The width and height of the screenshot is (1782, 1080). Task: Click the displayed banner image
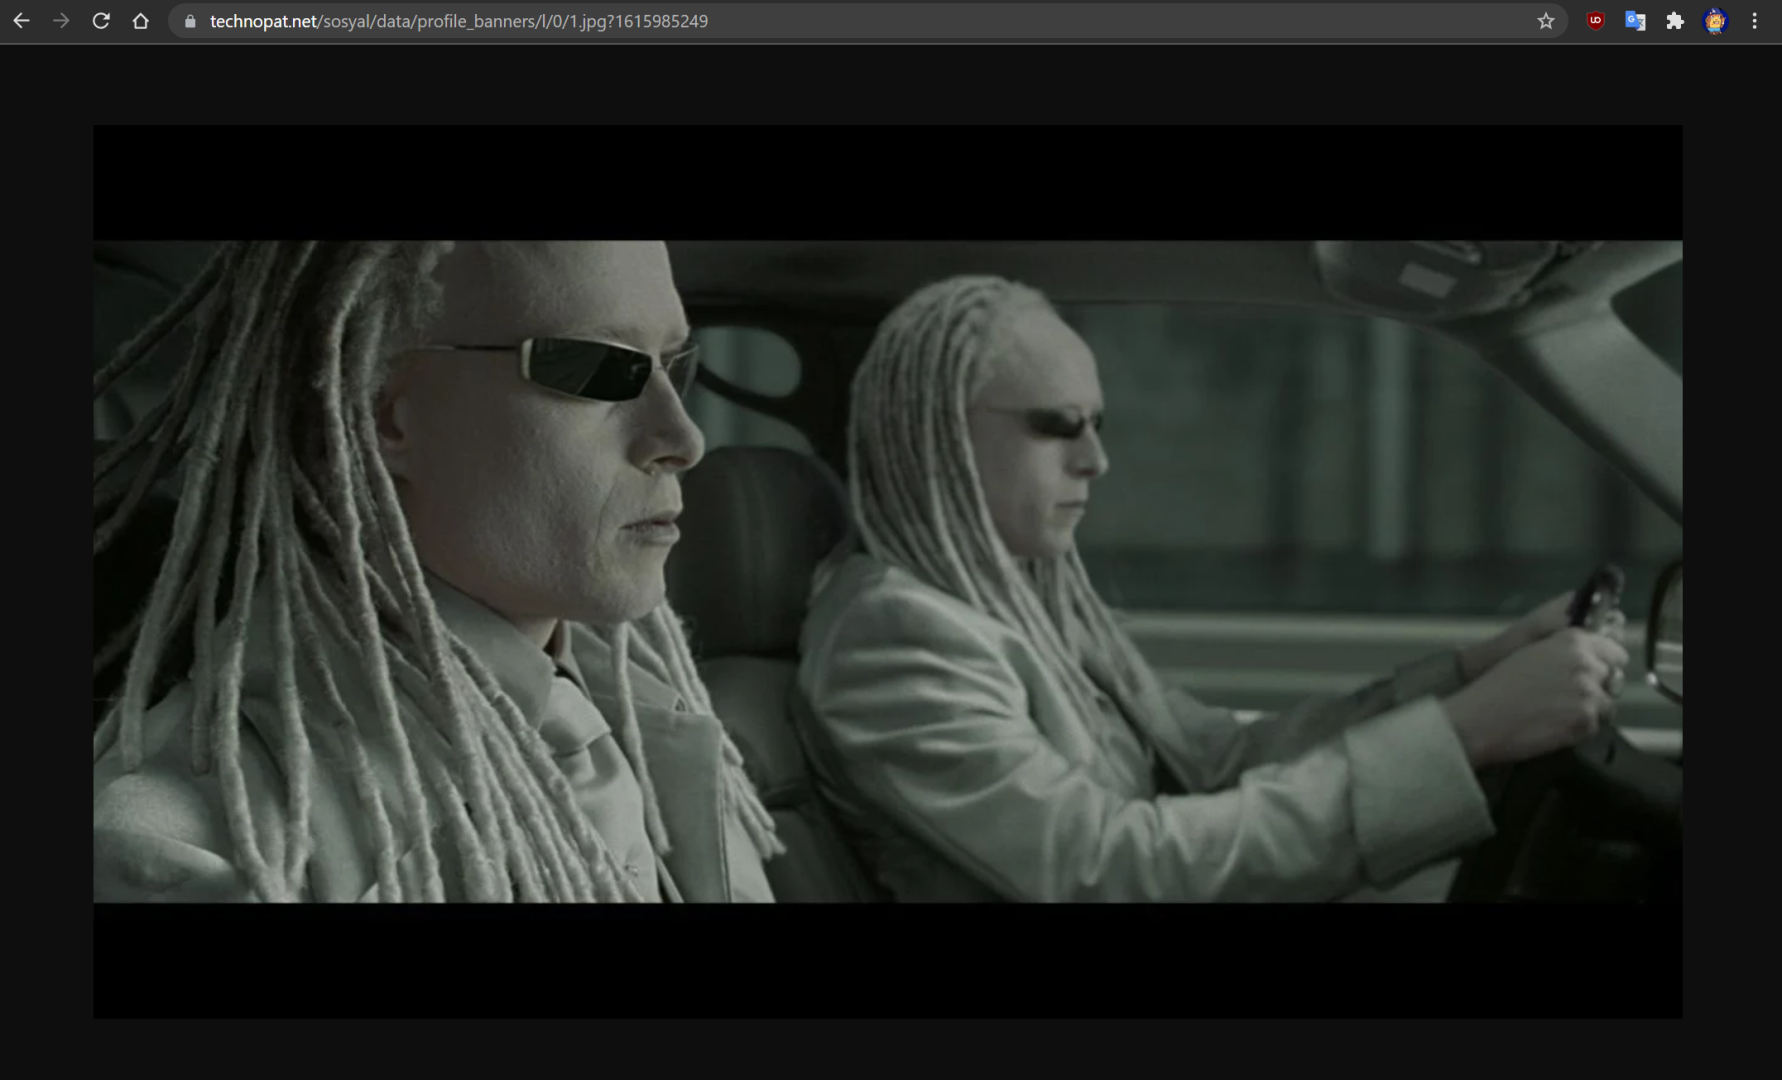click(888, 572)
